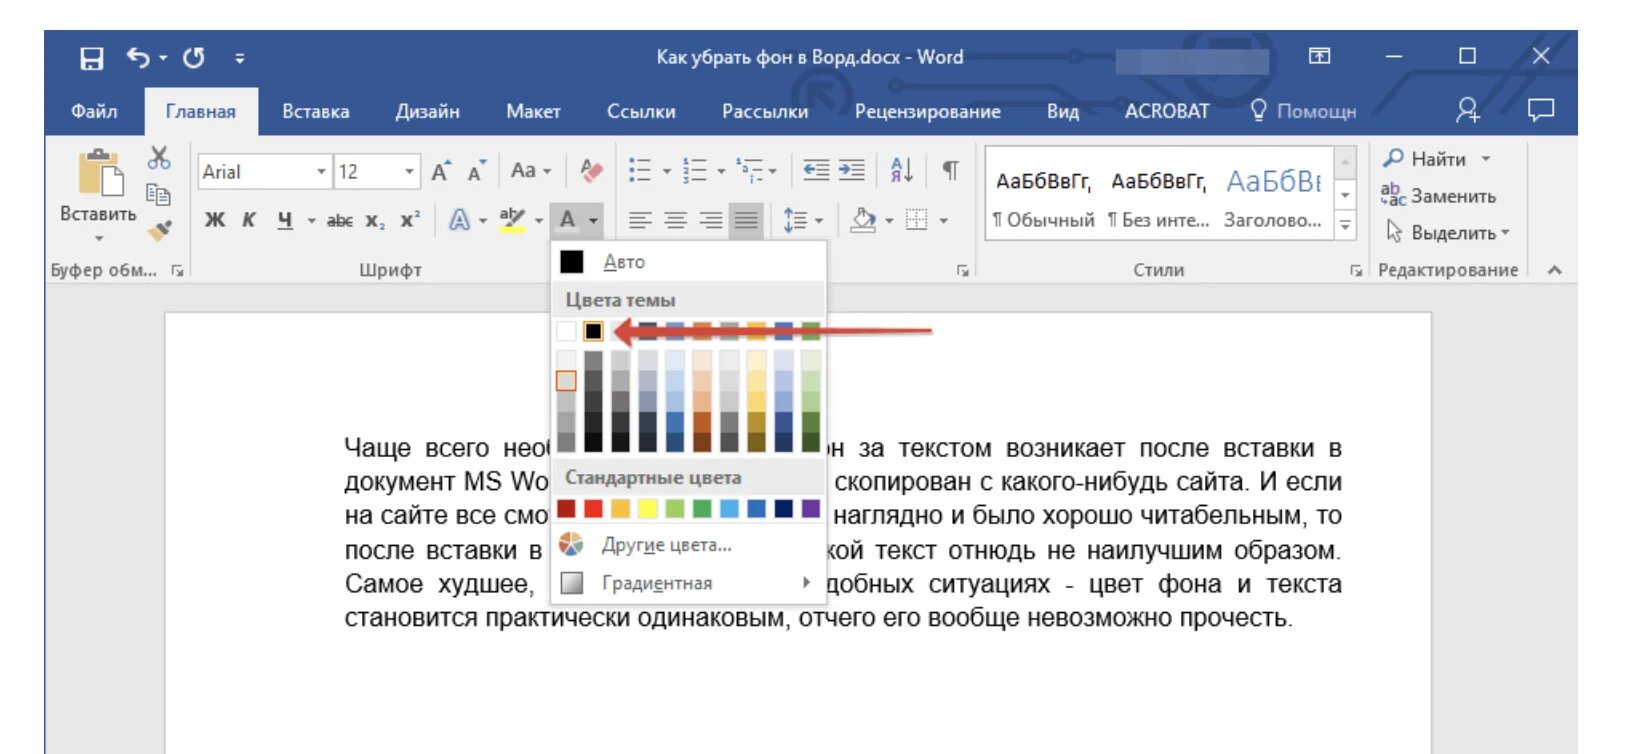Apply text highlight color marker

click(512, 220)
